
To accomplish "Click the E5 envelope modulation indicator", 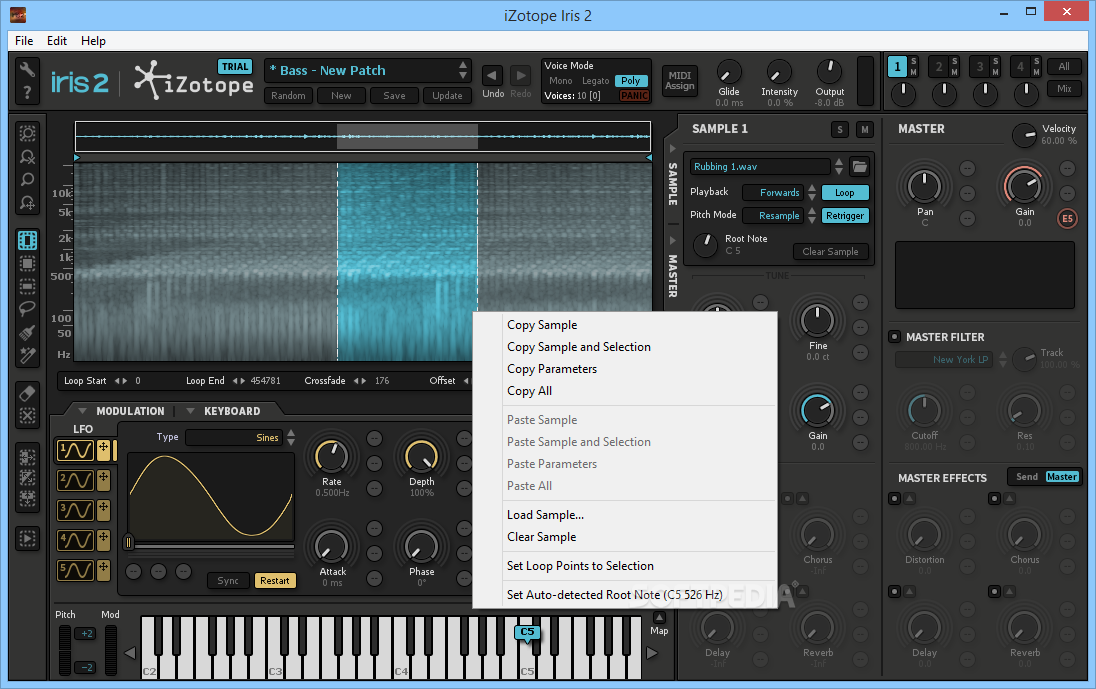I will click(1067, 219).
